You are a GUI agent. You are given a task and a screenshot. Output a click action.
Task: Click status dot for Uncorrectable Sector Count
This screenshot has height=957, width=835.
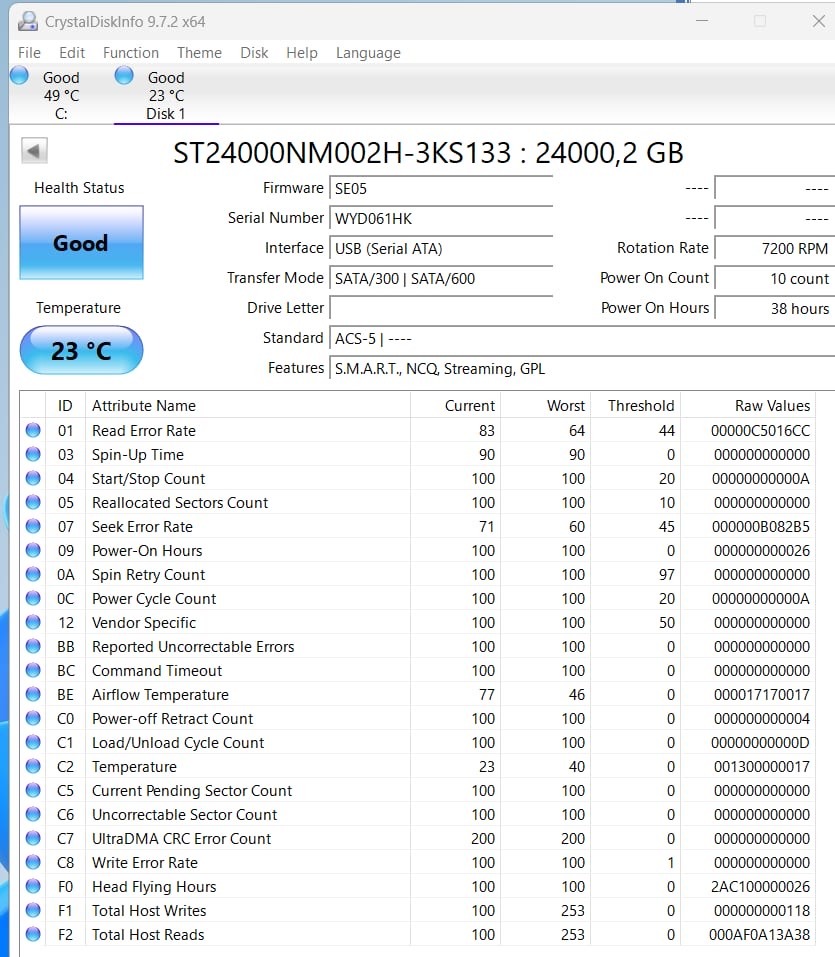click(x=33, y=814)
